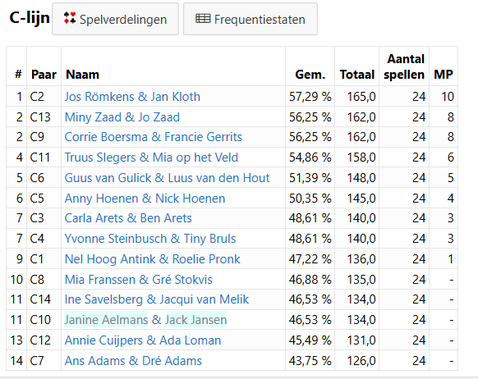
Task: Open Truus Slegers & Mia op het Veld
Action: click(x=151, y=157)
